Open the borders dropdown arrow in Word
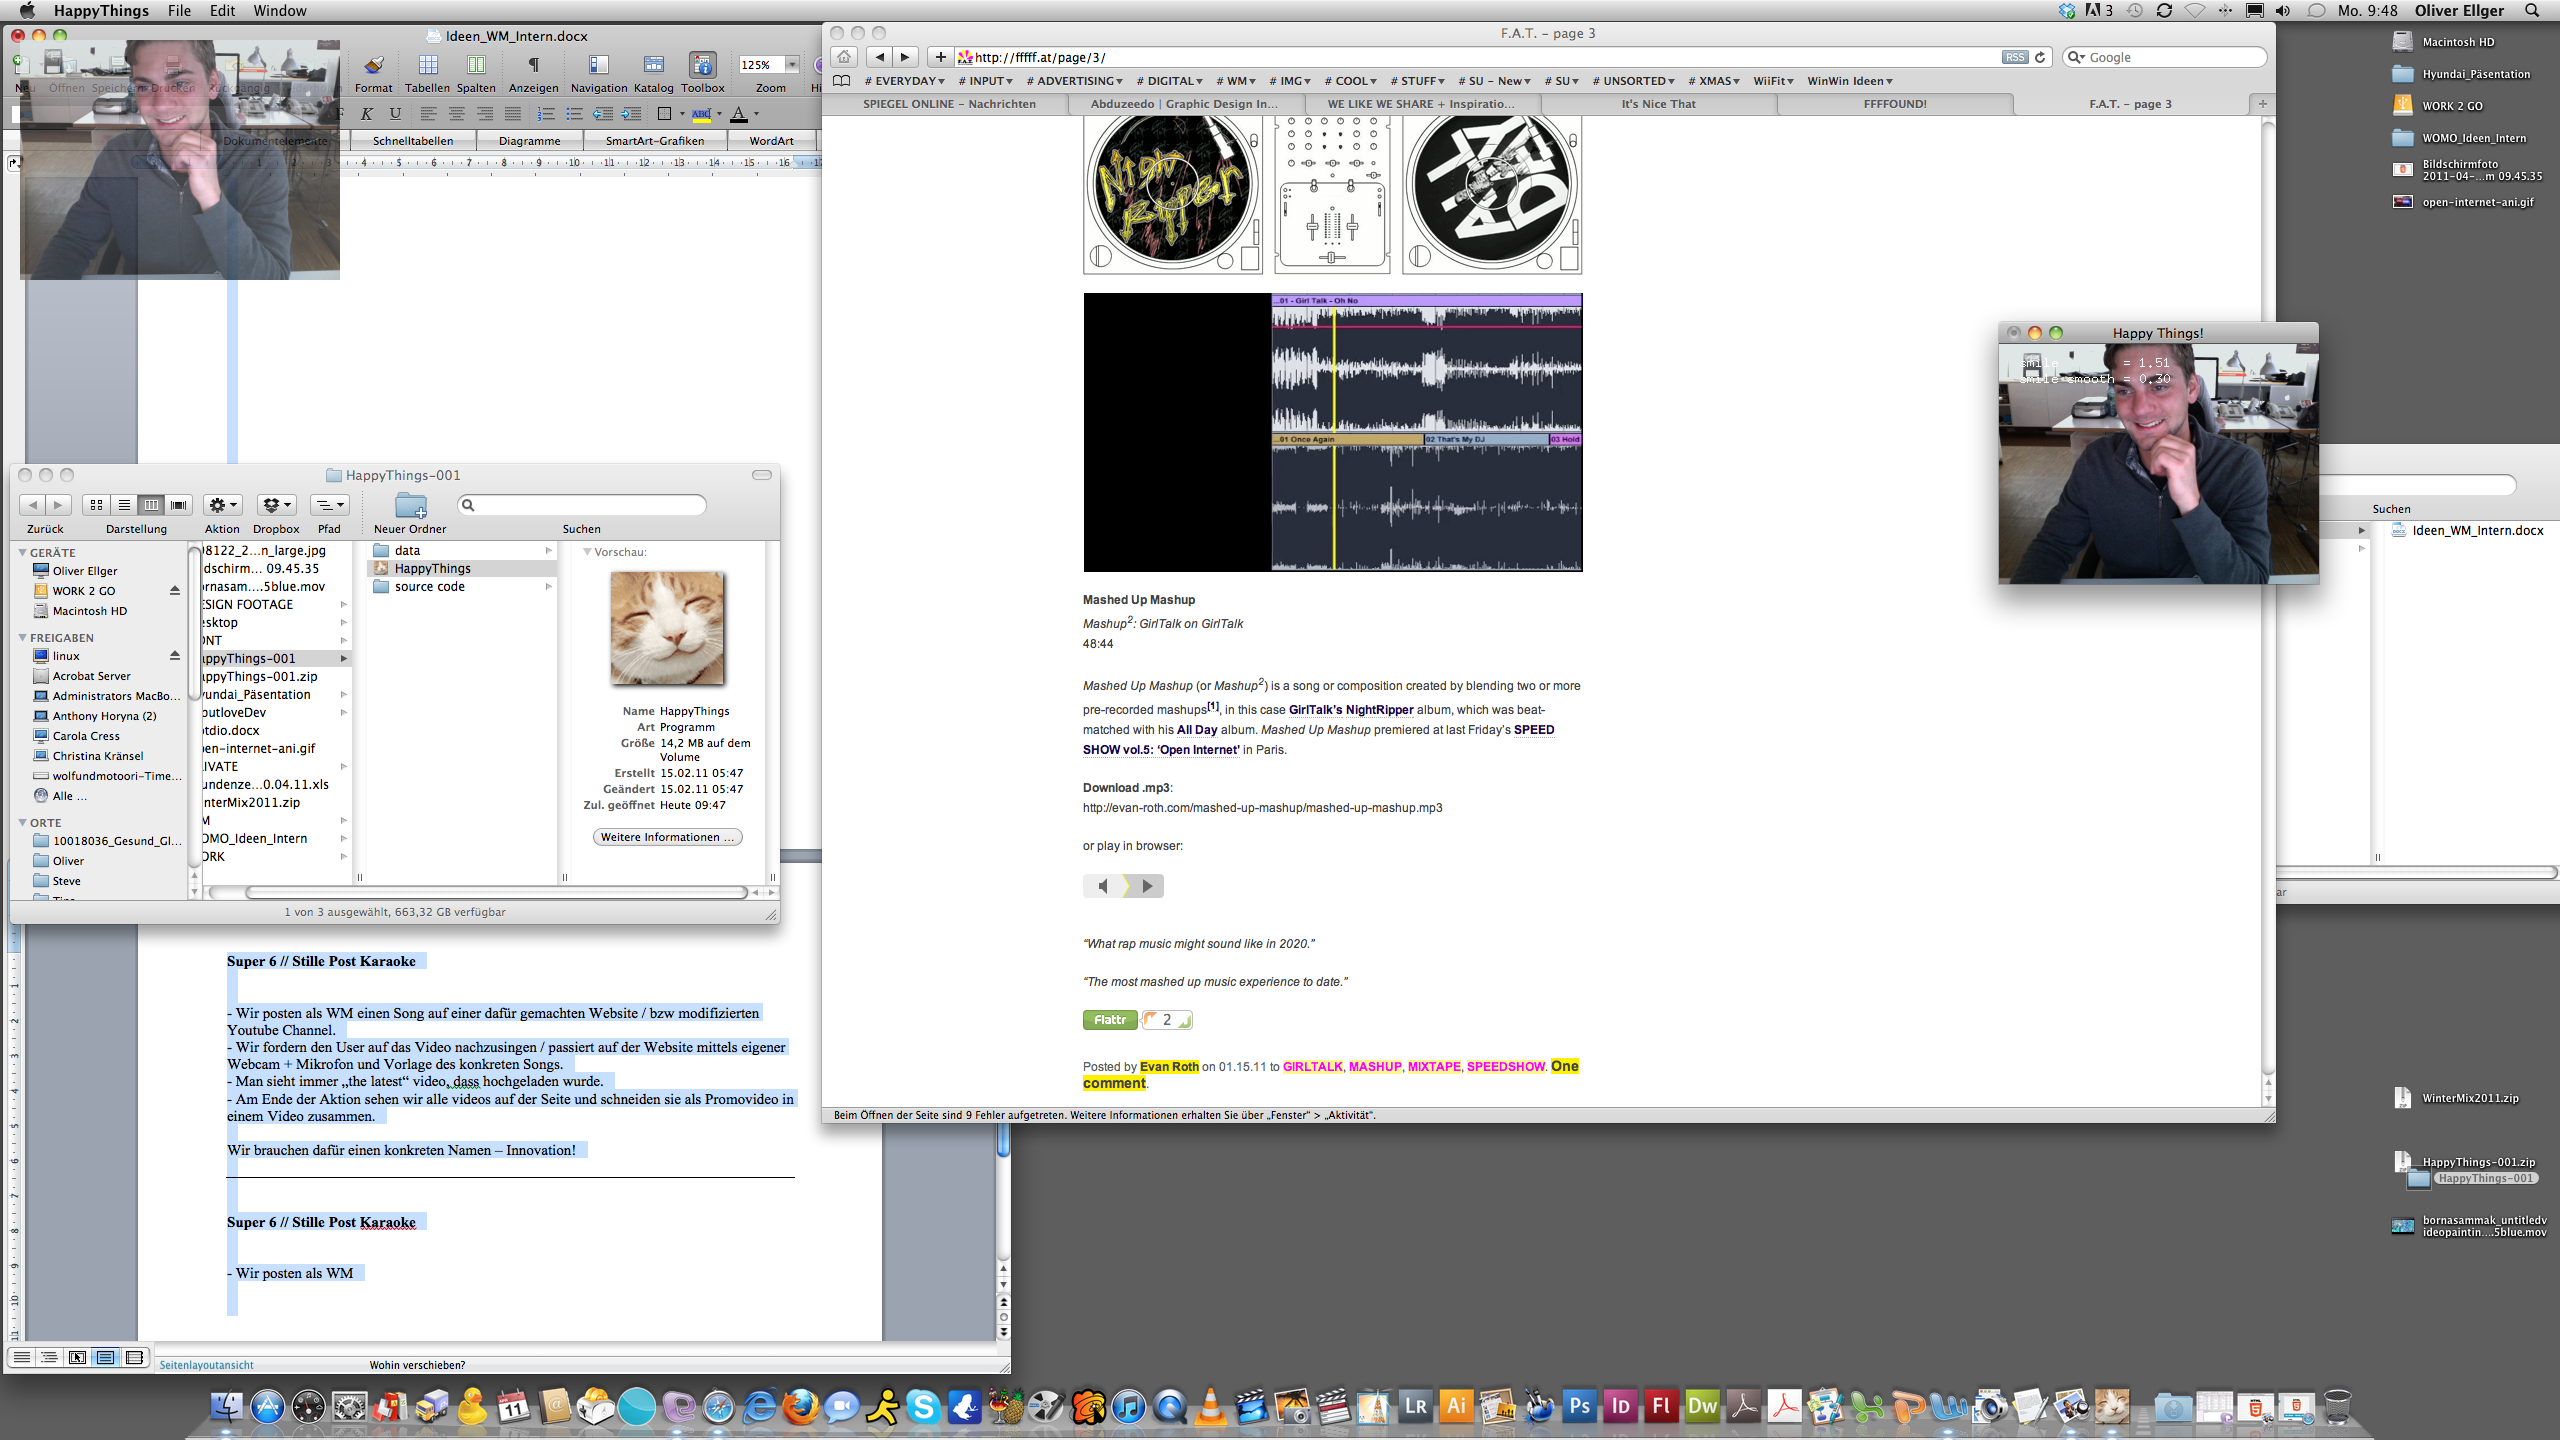The width and height of the screenshot is (2560, 1440). (682, 114)
